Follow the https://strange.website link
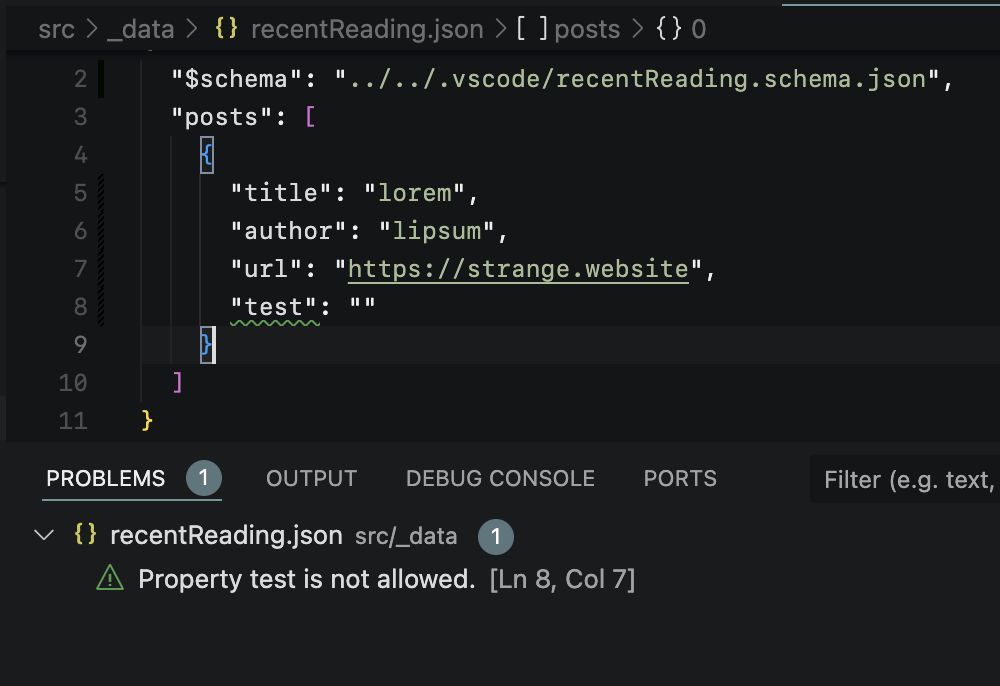Screen dimensions: 1000x686 tap(517, 269)
